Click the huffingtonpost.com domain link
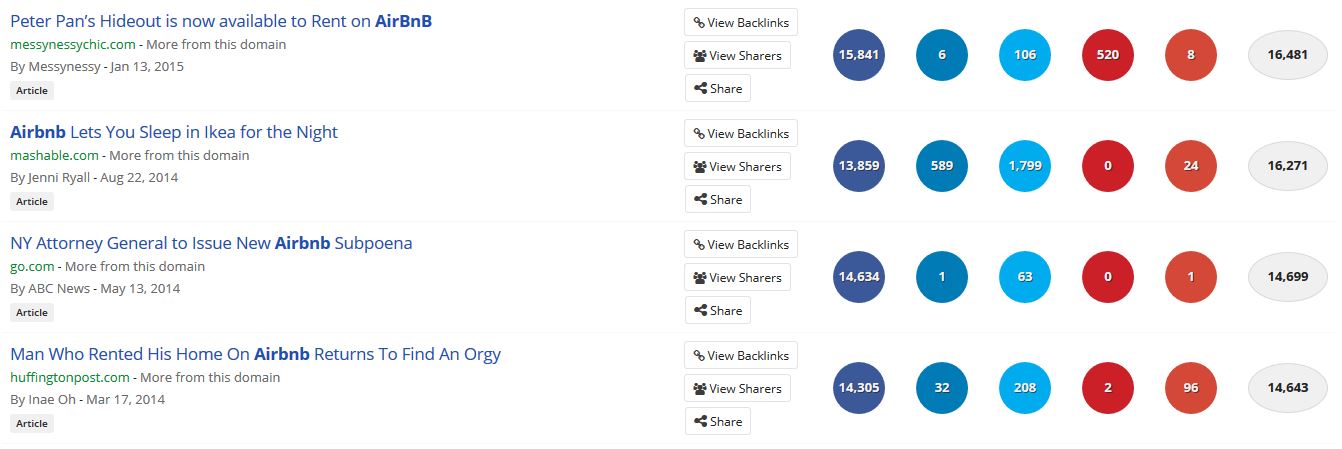The height and width of the screenshot is (449, 1342). click(70, 377)
